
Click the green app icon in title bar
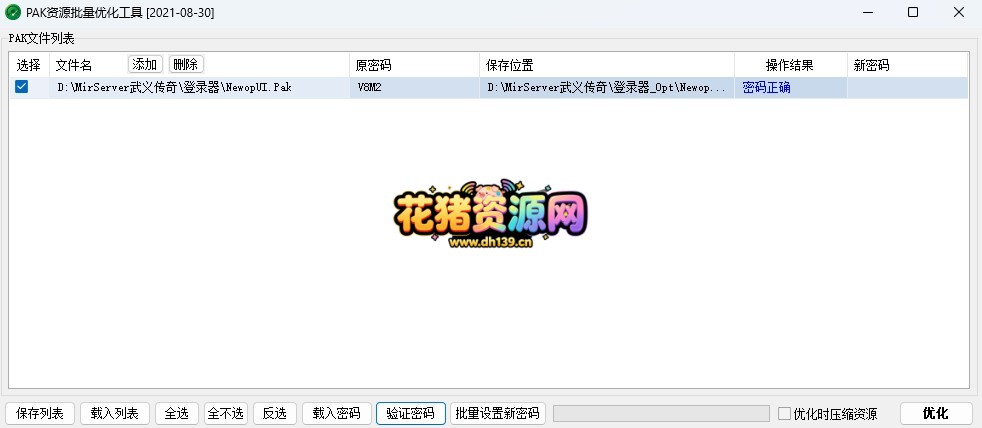(13, 13)
